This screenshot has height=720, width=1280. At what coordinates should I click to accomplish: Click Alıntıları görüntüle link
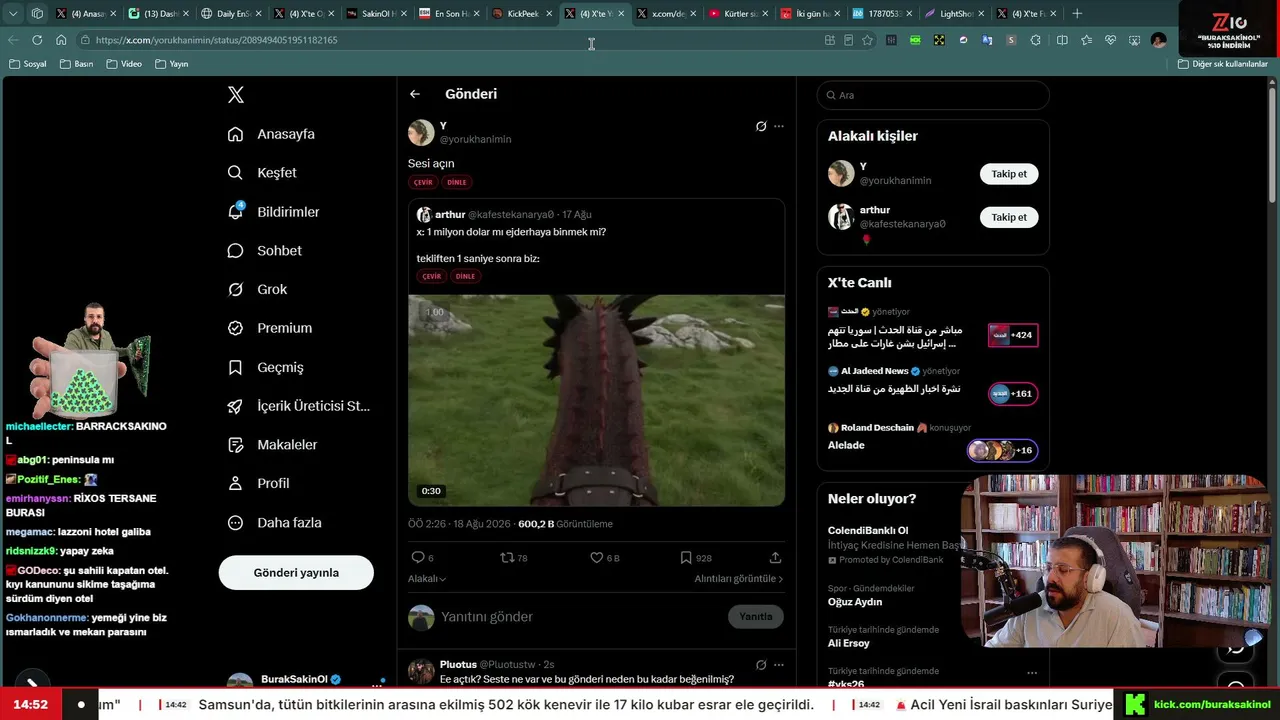click(x=739, y=579)
